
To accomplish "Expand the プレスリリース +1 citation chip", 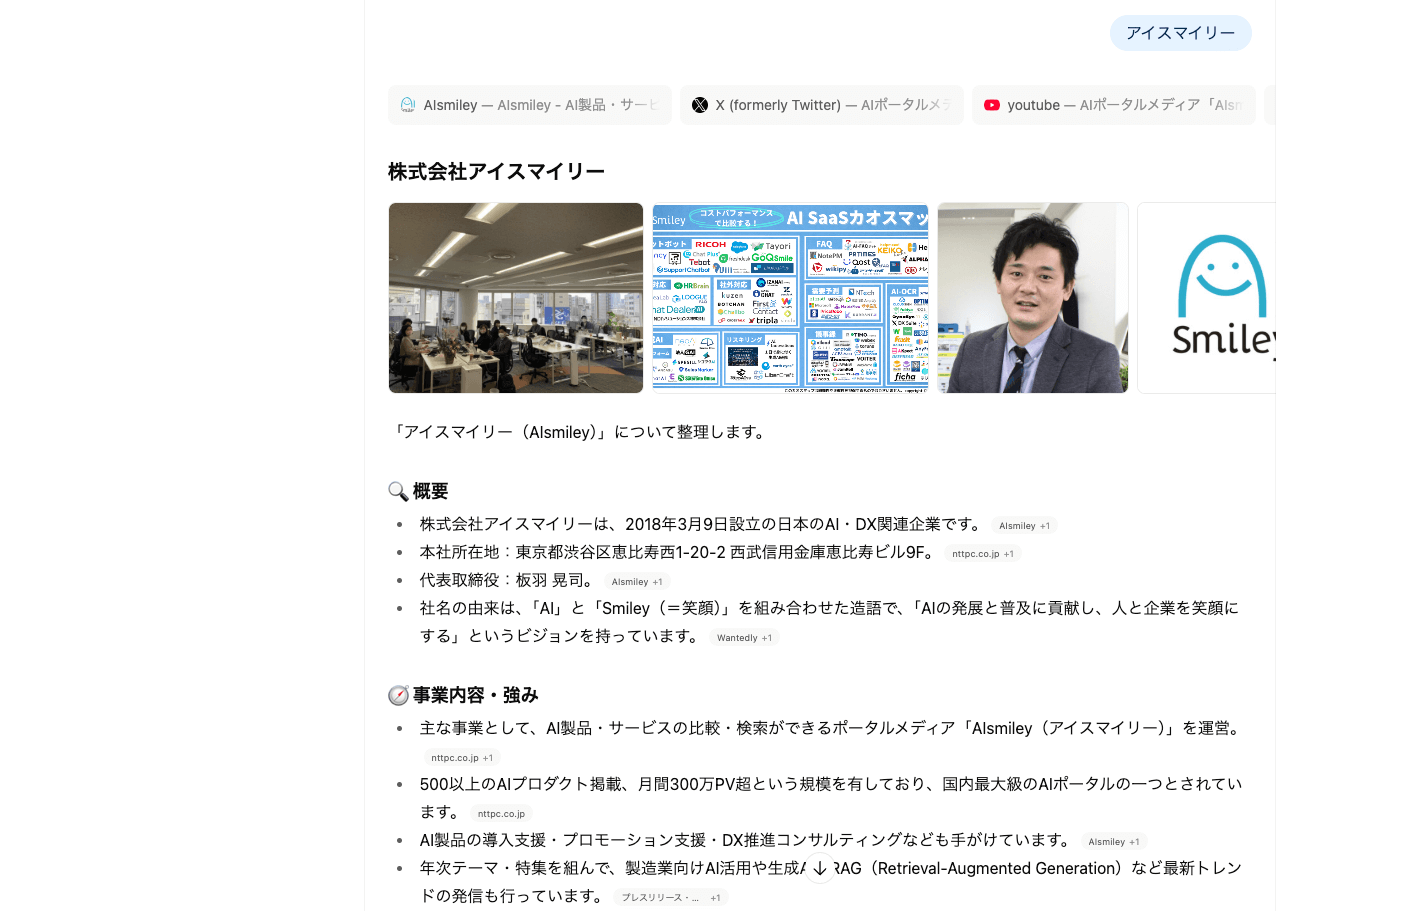I will (670, 898).
